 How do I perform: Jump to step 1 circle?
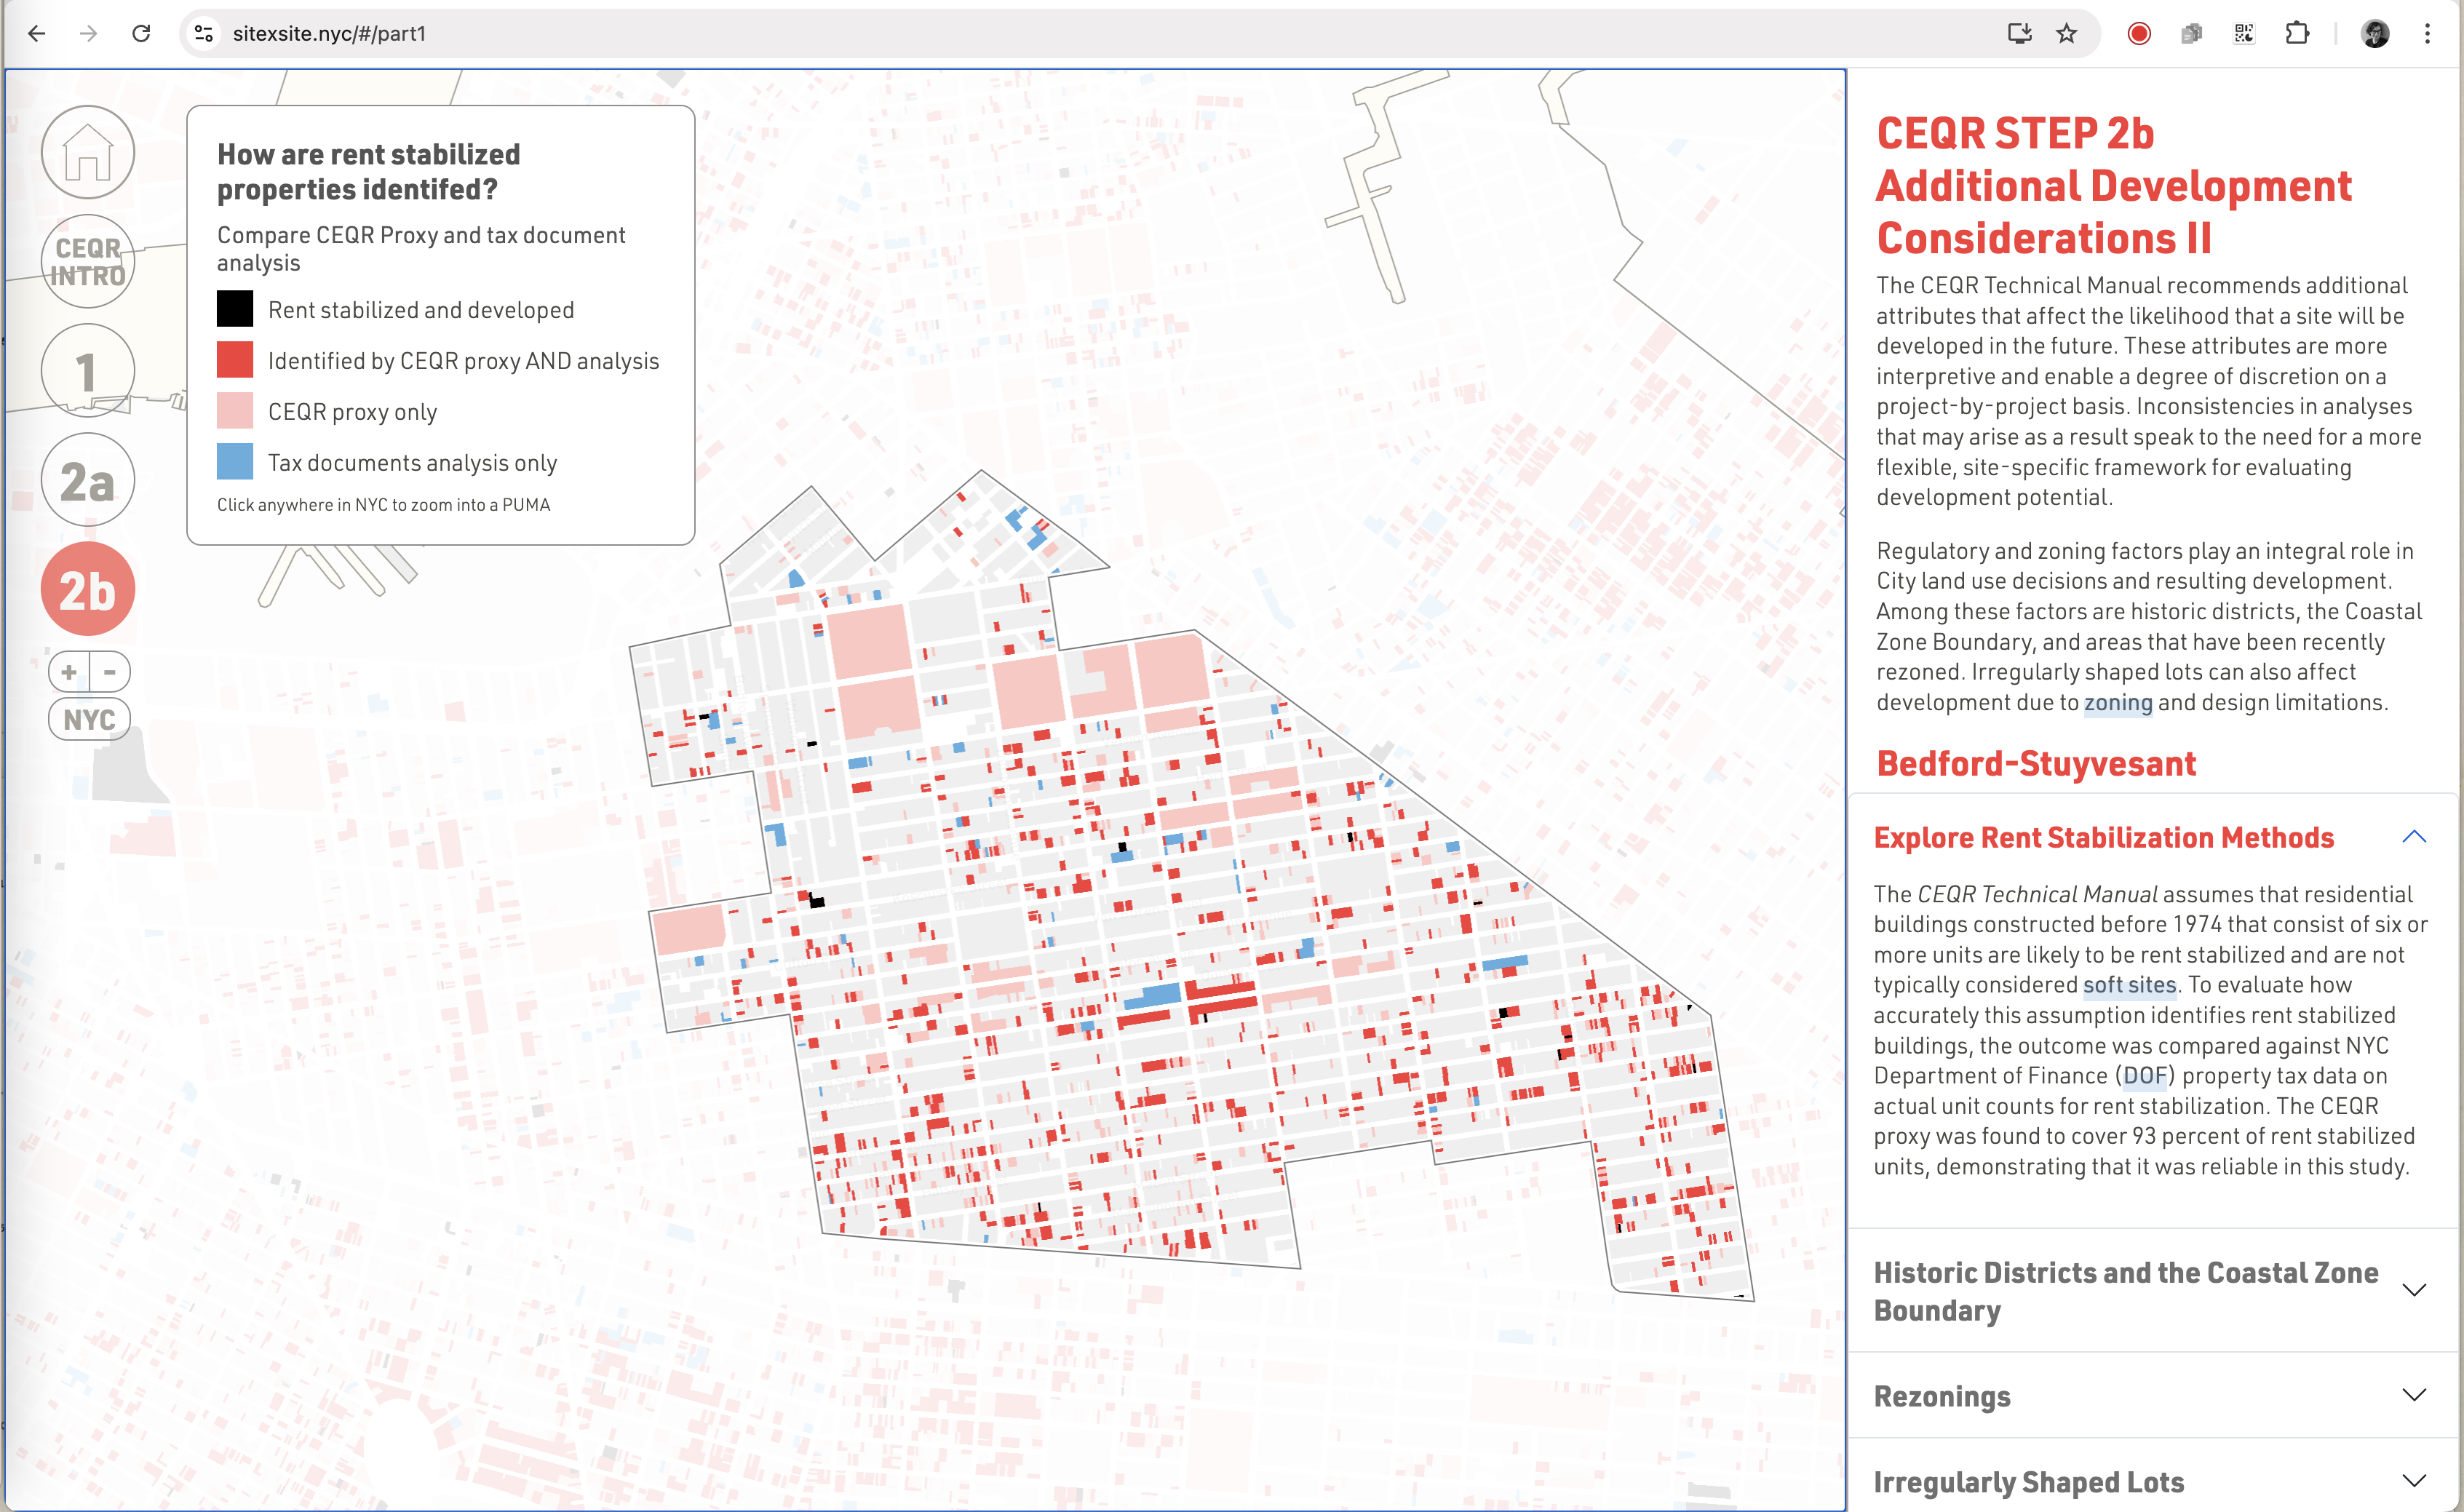point(88,371)
